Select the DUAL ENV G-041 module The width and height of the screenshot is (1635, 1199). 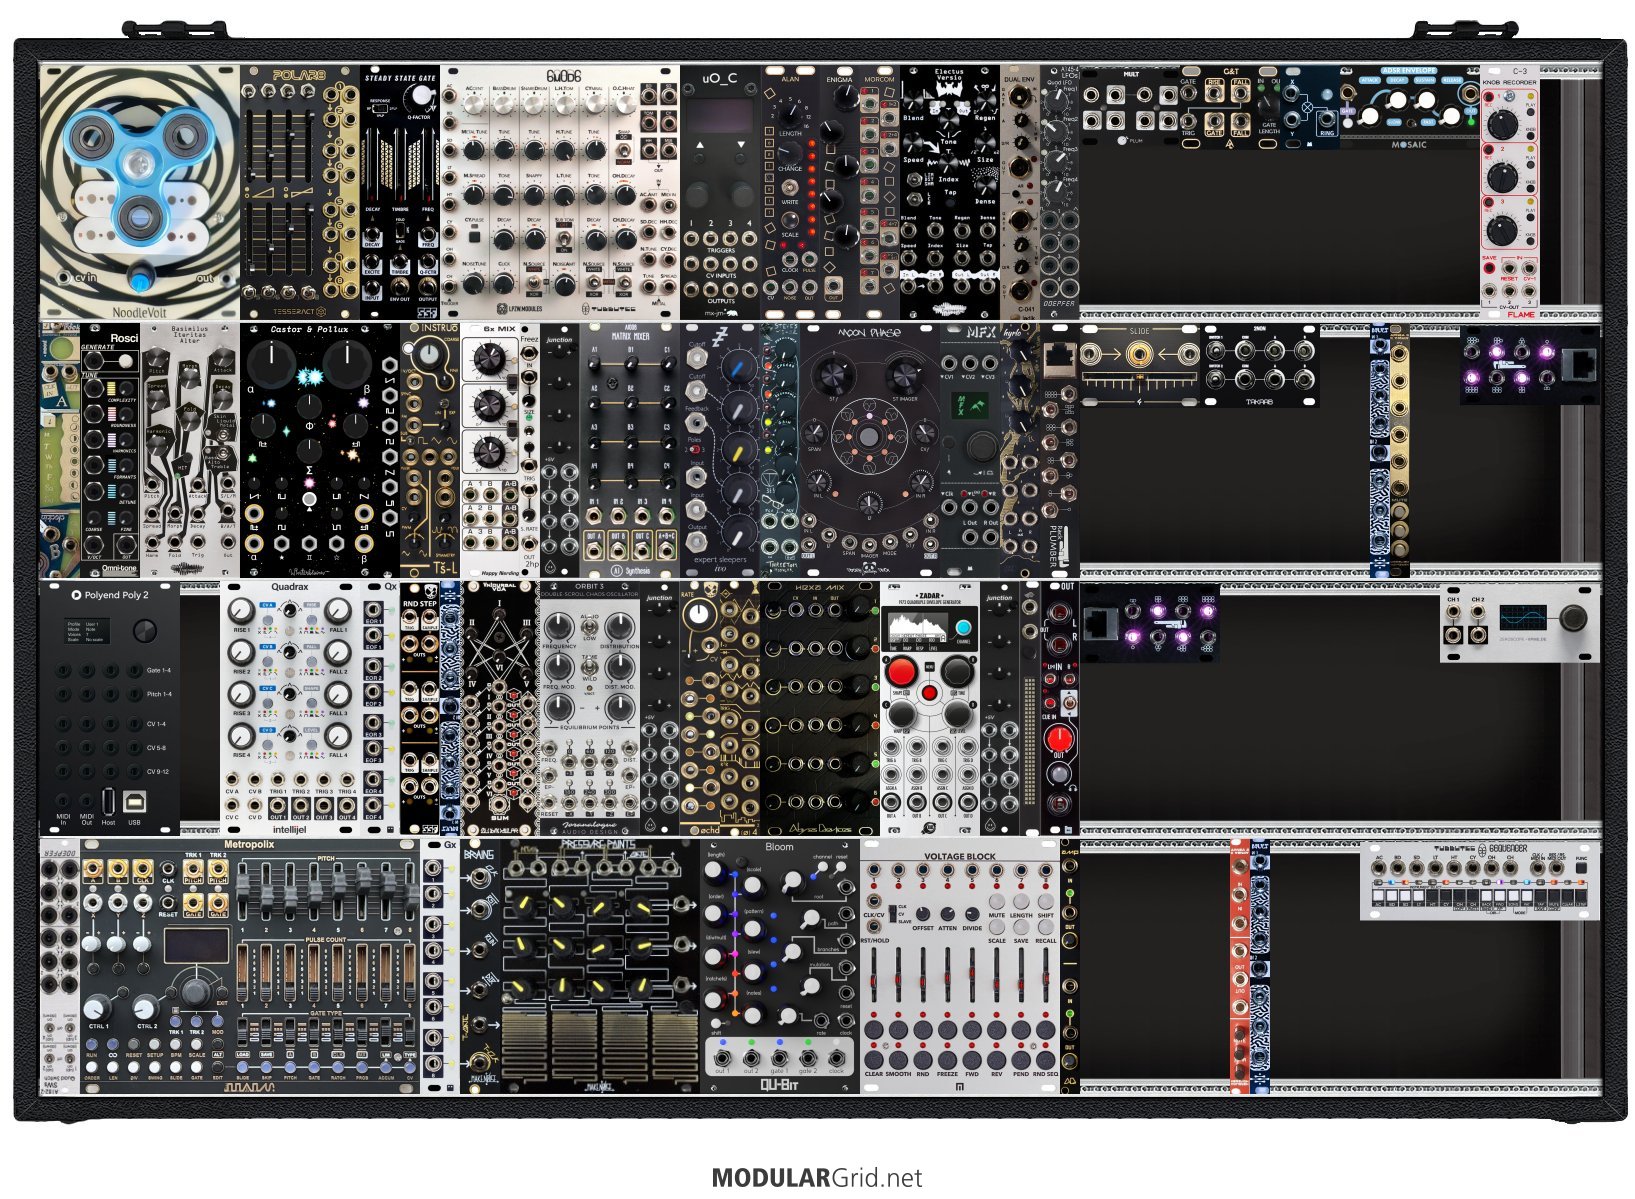click(1019, 193)
